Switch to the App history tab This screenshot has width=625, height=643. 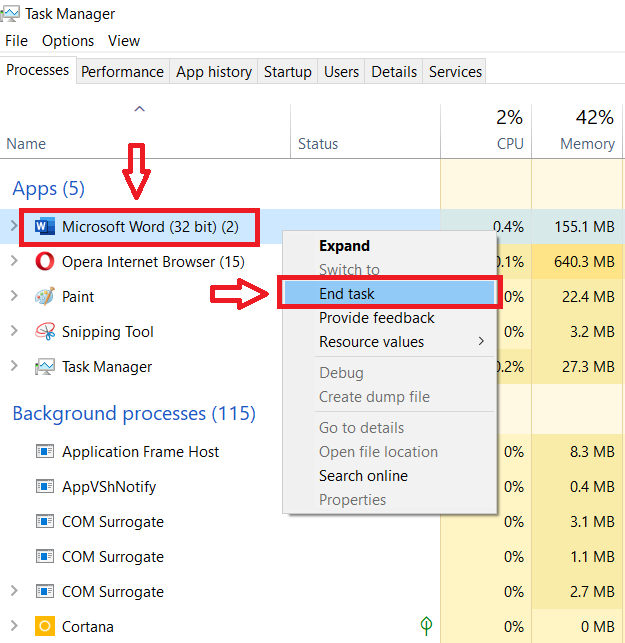click(x=214, y=72)
